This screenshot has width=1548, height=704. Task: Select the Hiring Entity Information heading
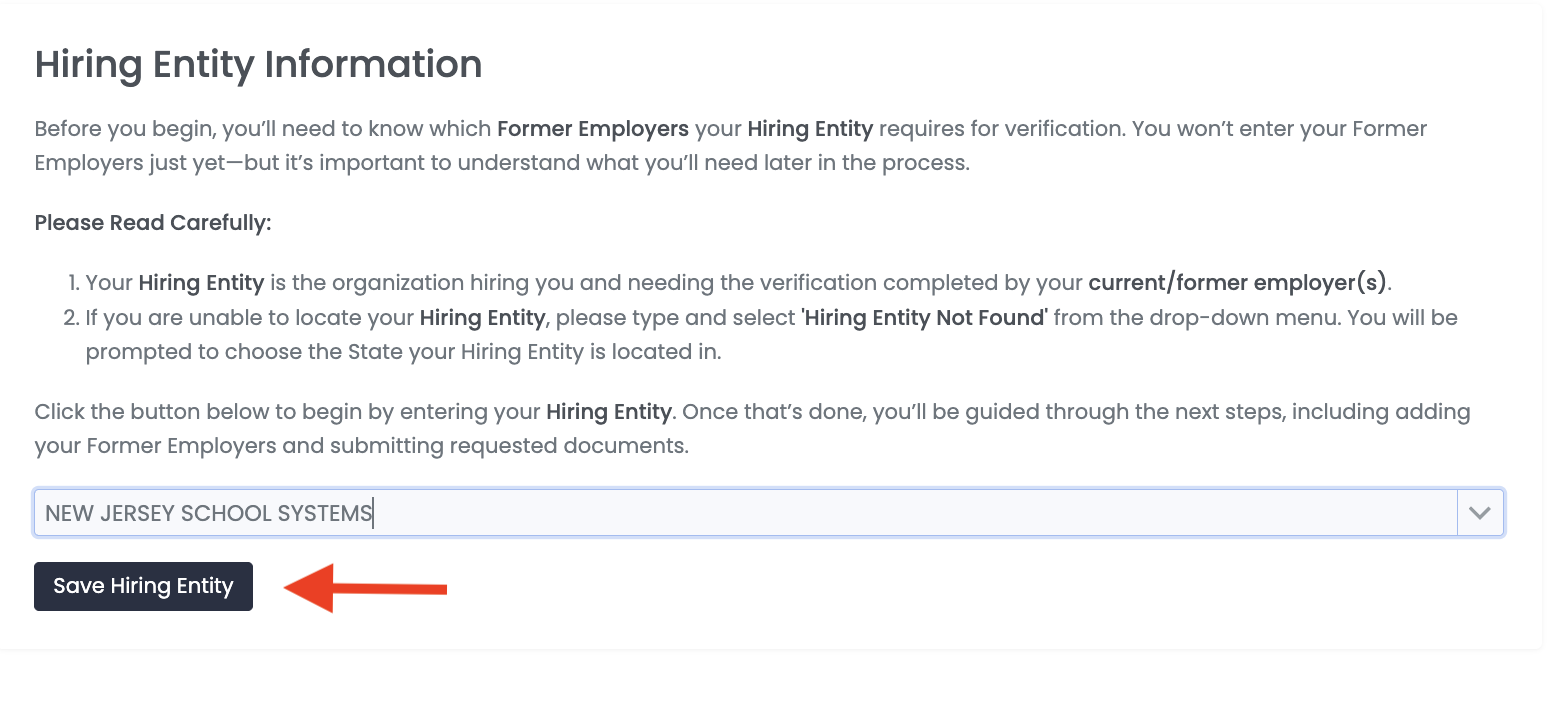(258, 65)
